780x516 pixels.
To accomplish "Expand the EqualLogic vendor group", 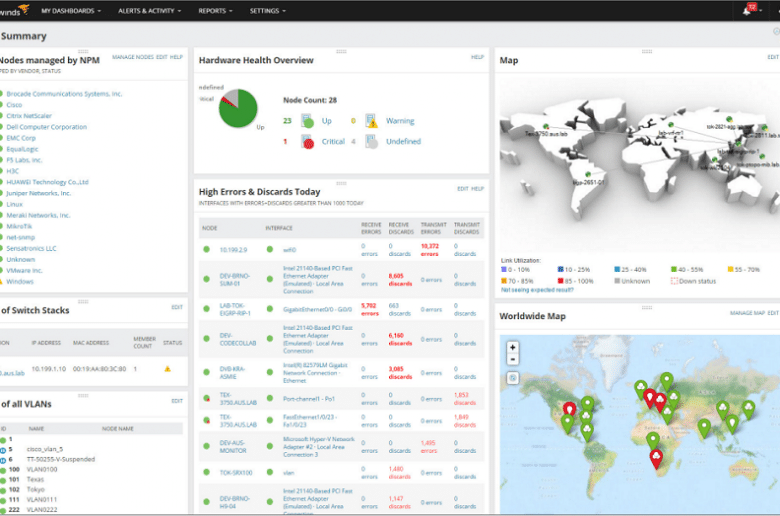I will tap(22, 149).
